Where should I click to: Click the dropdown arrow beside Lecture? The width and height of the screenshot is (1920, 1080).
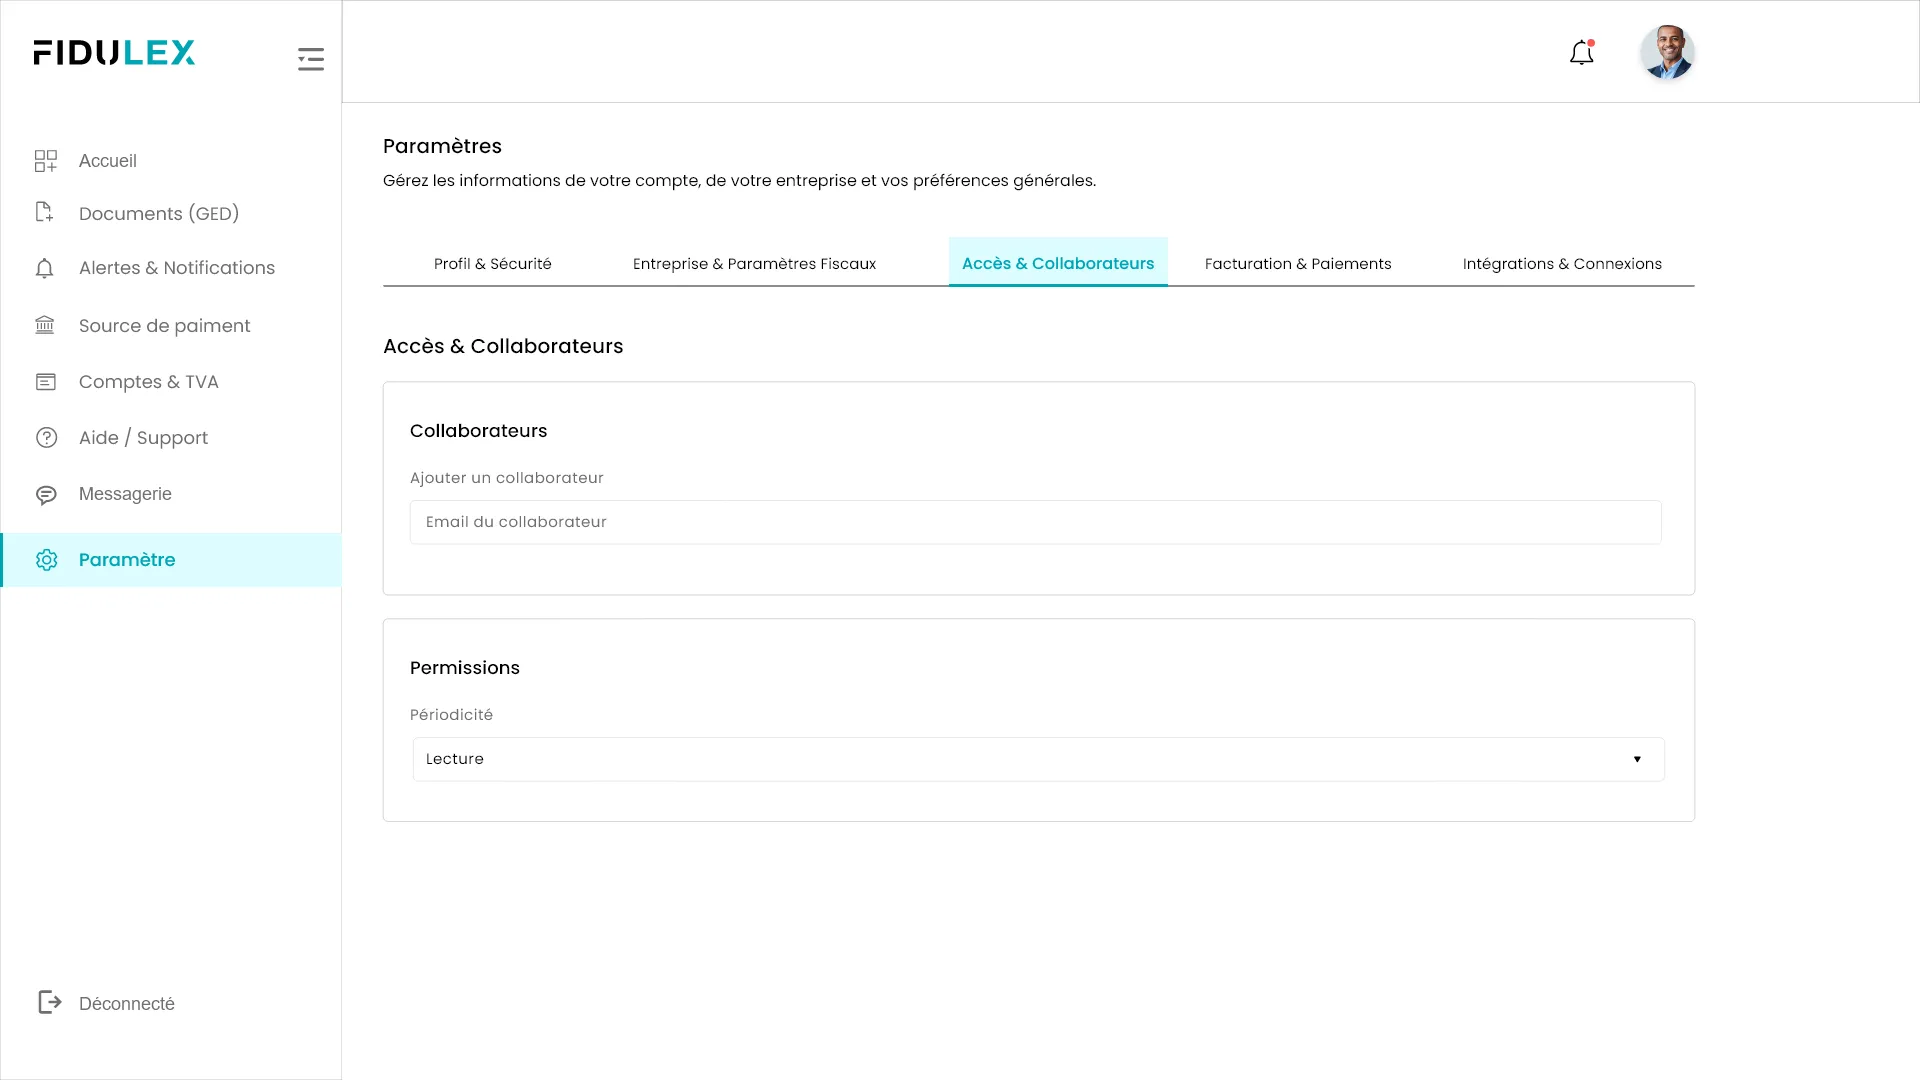point(1637,759)
